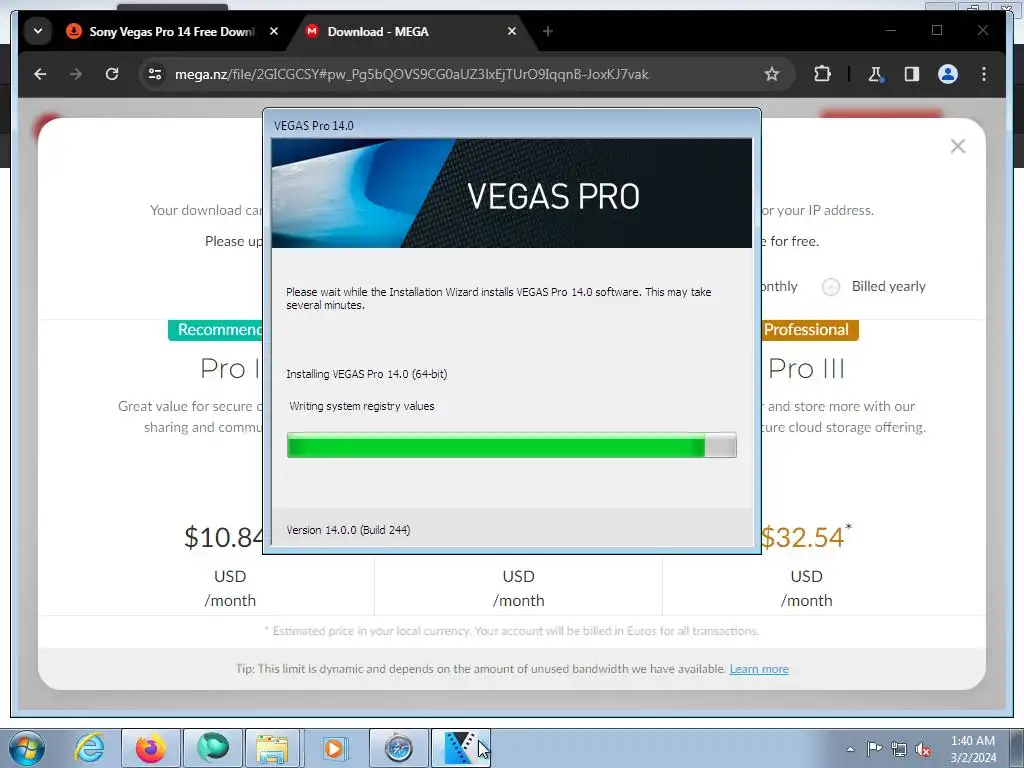Open the Action Center flag icon
Viewport: 1024px width, 768px height.
coord(874,749)
